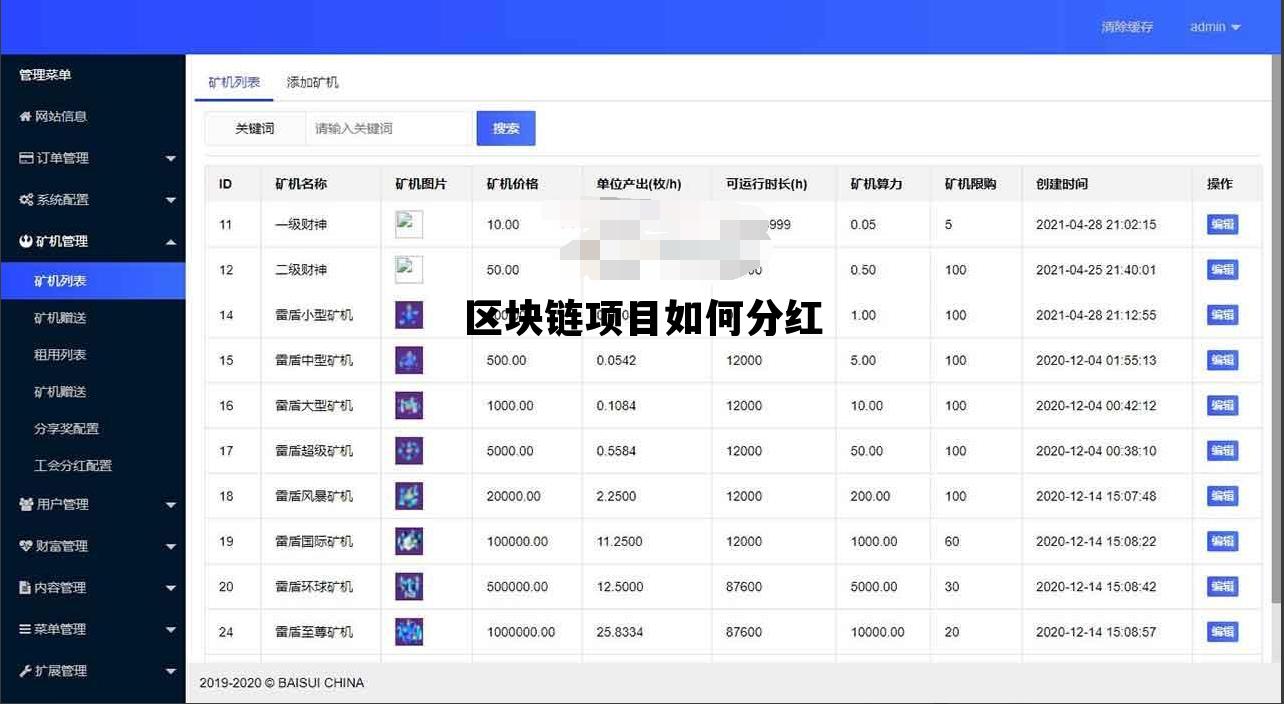Click the 网站信息 home icon in sidebar
Image resolution: width=1284 pixels, height=704 pixels.
[25, 116]
